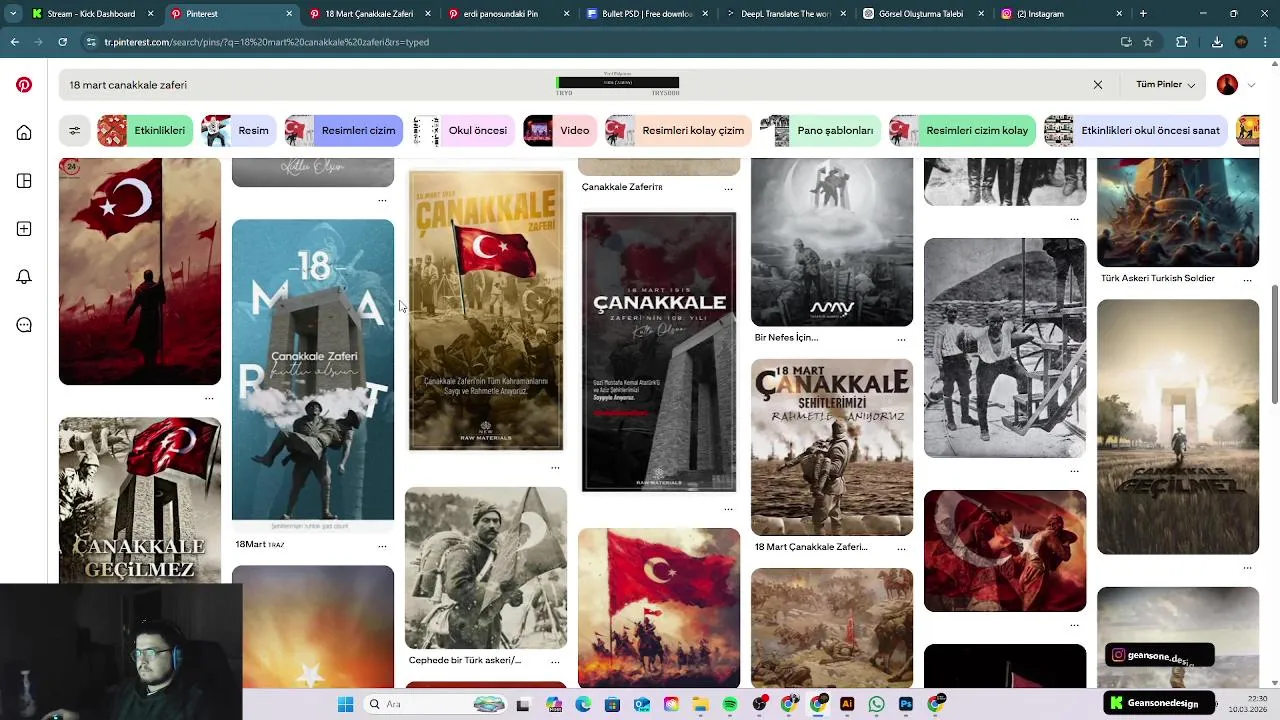The height and width of the screenshot is (720, 1280).
Task: Select the Resim filter chip
Action: [237, 130]
